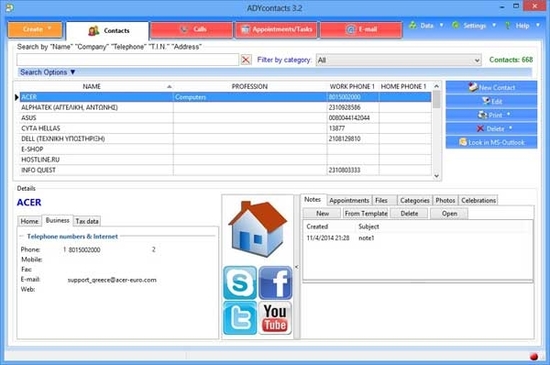
Task: Select the Appointments tab in details
Action: tap(349, 200)
